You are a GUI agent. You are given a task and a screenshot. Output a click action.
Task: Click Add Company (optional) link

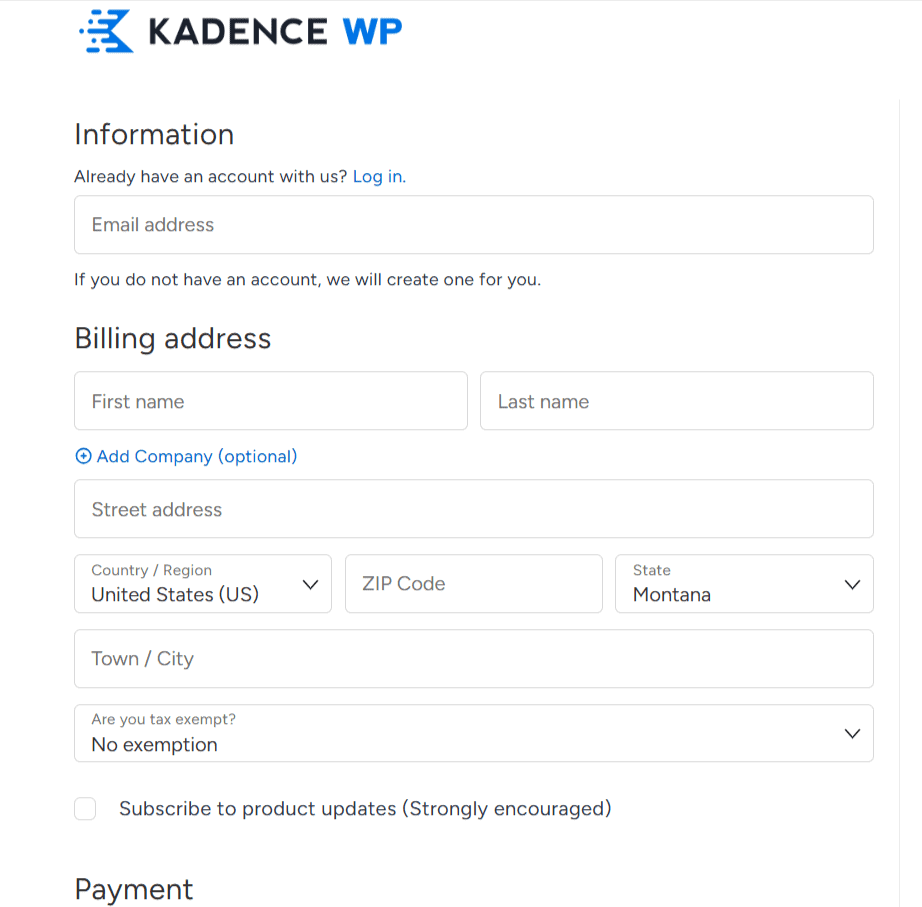pos(197,456)
